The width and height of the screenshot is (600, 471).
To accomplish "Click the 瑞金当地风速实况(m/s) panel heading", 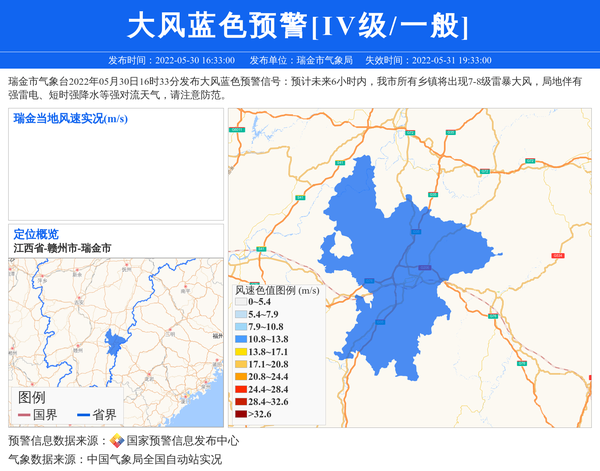I will pos(70,119).
